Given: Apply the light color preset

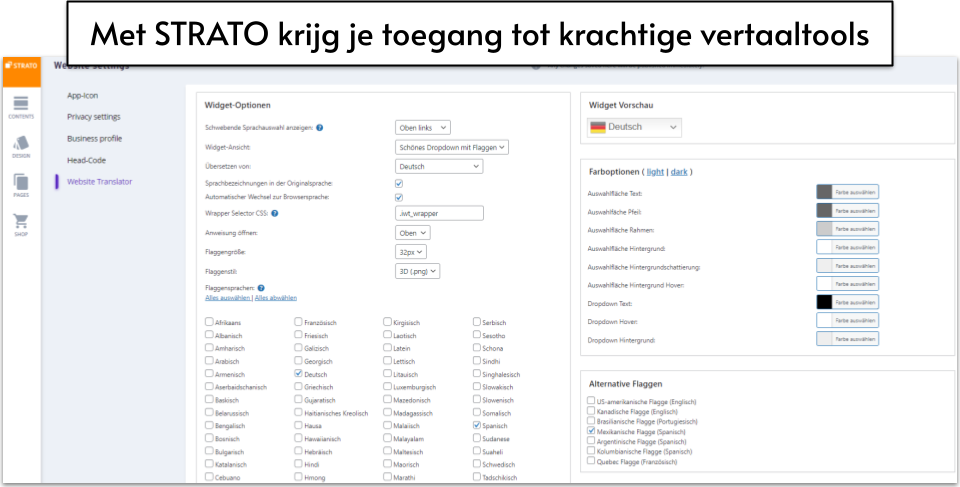Looking at the screenshot, I should pyautogui.click(x=655, y=172).
